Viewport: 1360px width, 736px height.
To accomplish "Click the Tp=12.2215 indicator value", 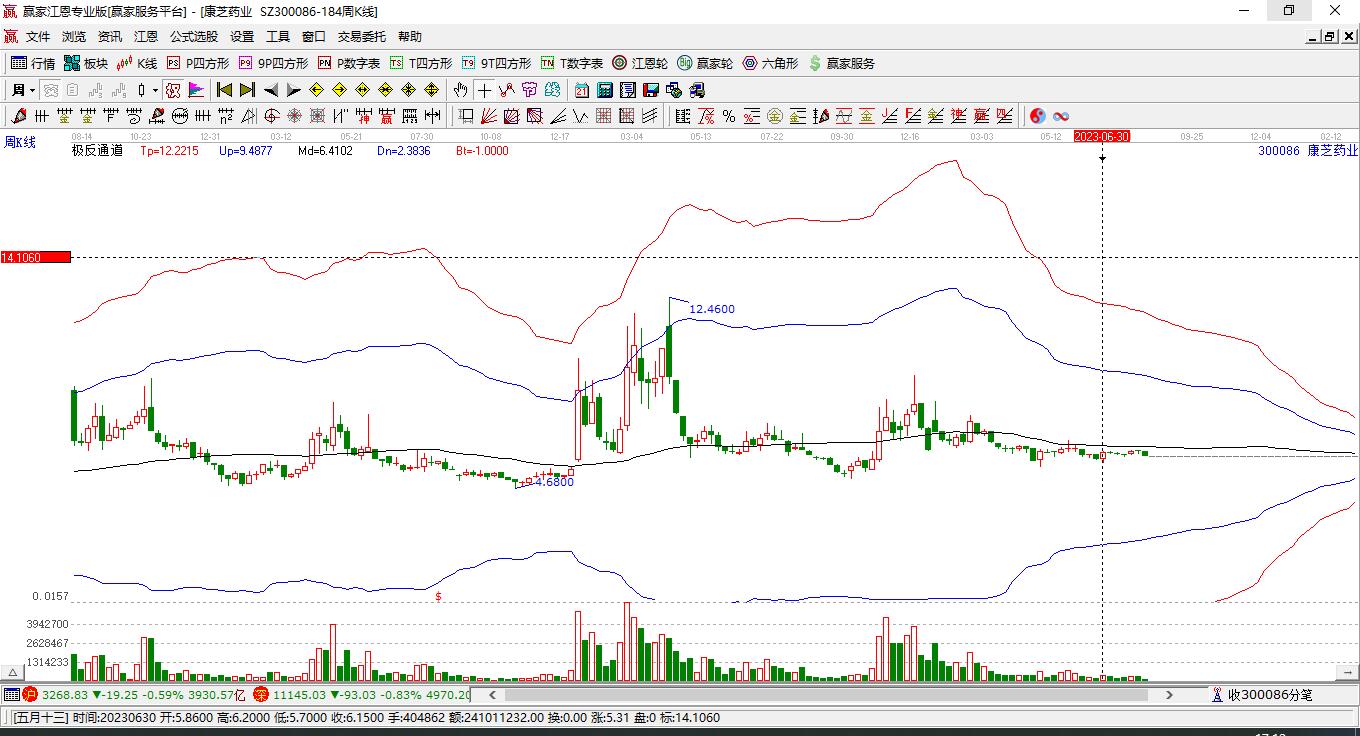I will [x=169, y=151].
